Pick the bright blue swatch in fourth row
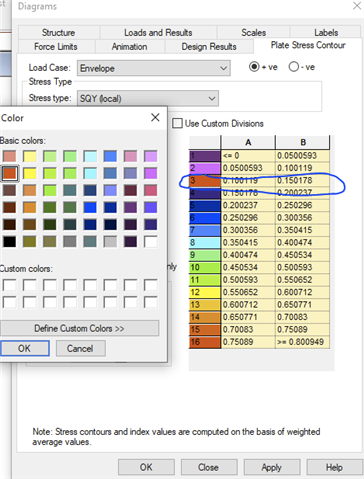This screenshot has width=364, height=479. [x=90, y=207]
